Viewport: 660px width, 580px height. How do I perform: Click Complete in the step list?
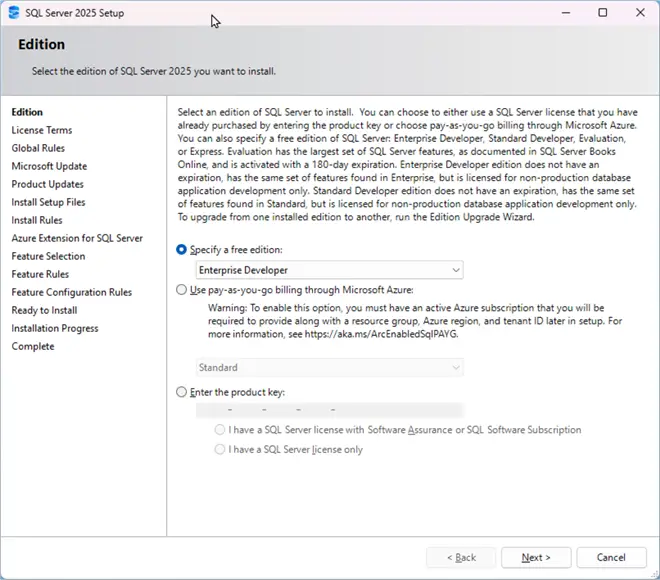coord(33,346)
